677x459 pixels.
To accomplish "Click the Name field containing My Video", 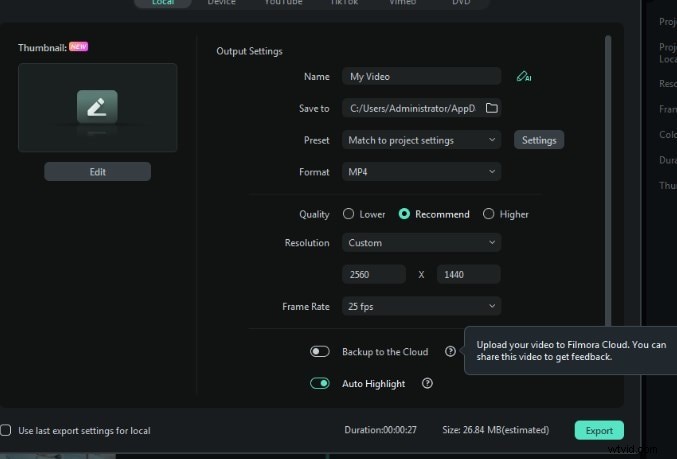I will pos(421,76).
